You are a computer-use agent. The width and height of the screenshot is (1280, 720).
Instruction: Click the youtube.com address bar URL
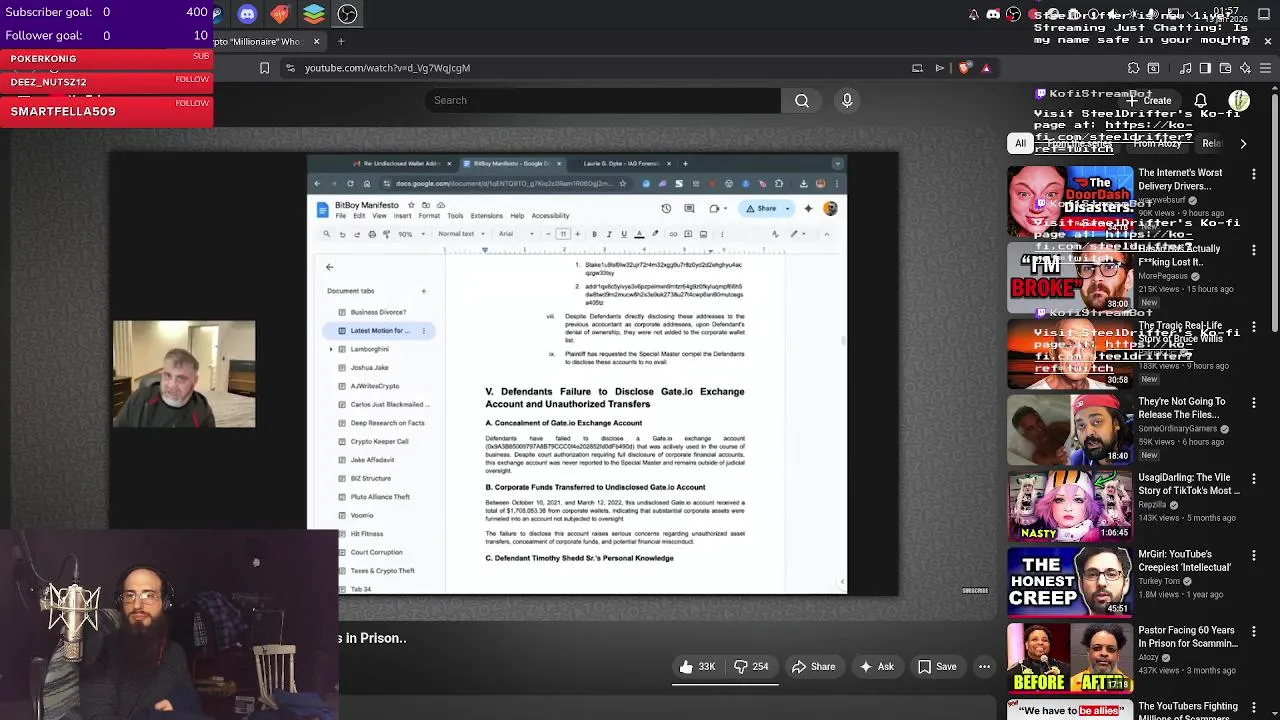[x=387, y=68]
